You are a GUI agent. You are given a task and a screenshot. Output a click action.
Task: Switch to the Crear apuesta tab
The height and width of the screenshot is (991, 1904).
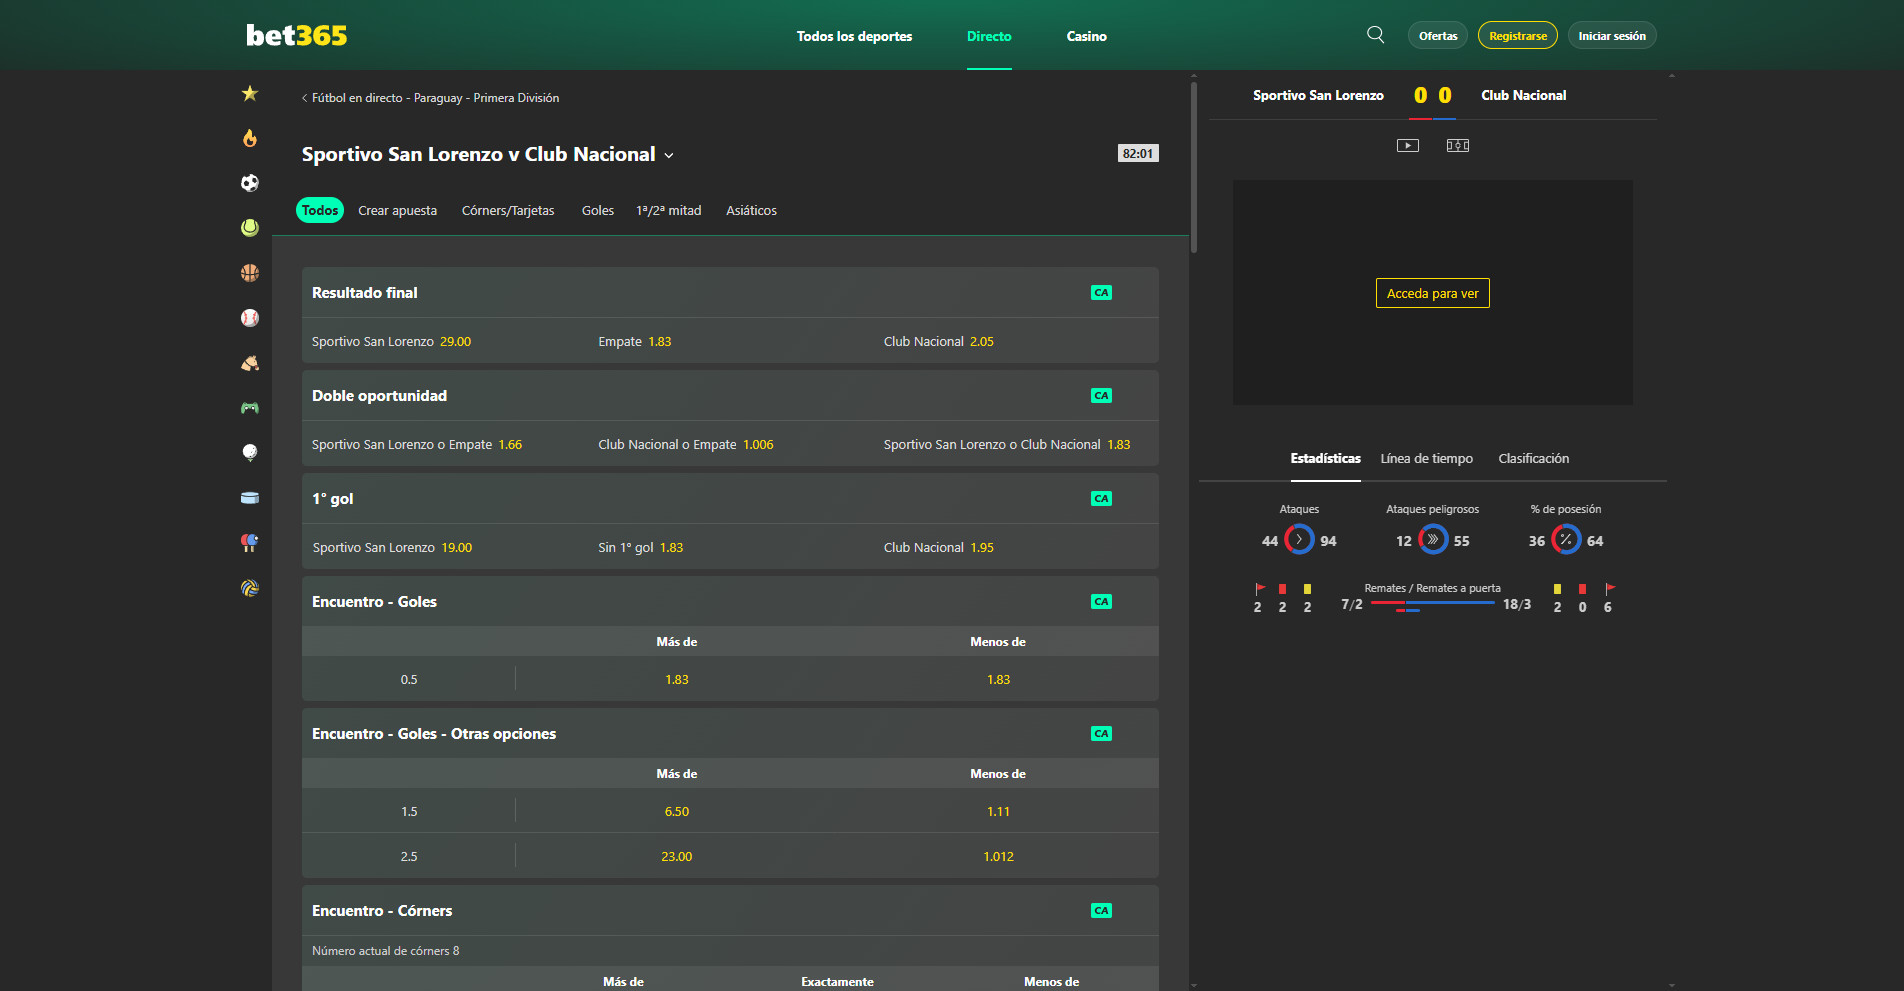pos(398,211)
